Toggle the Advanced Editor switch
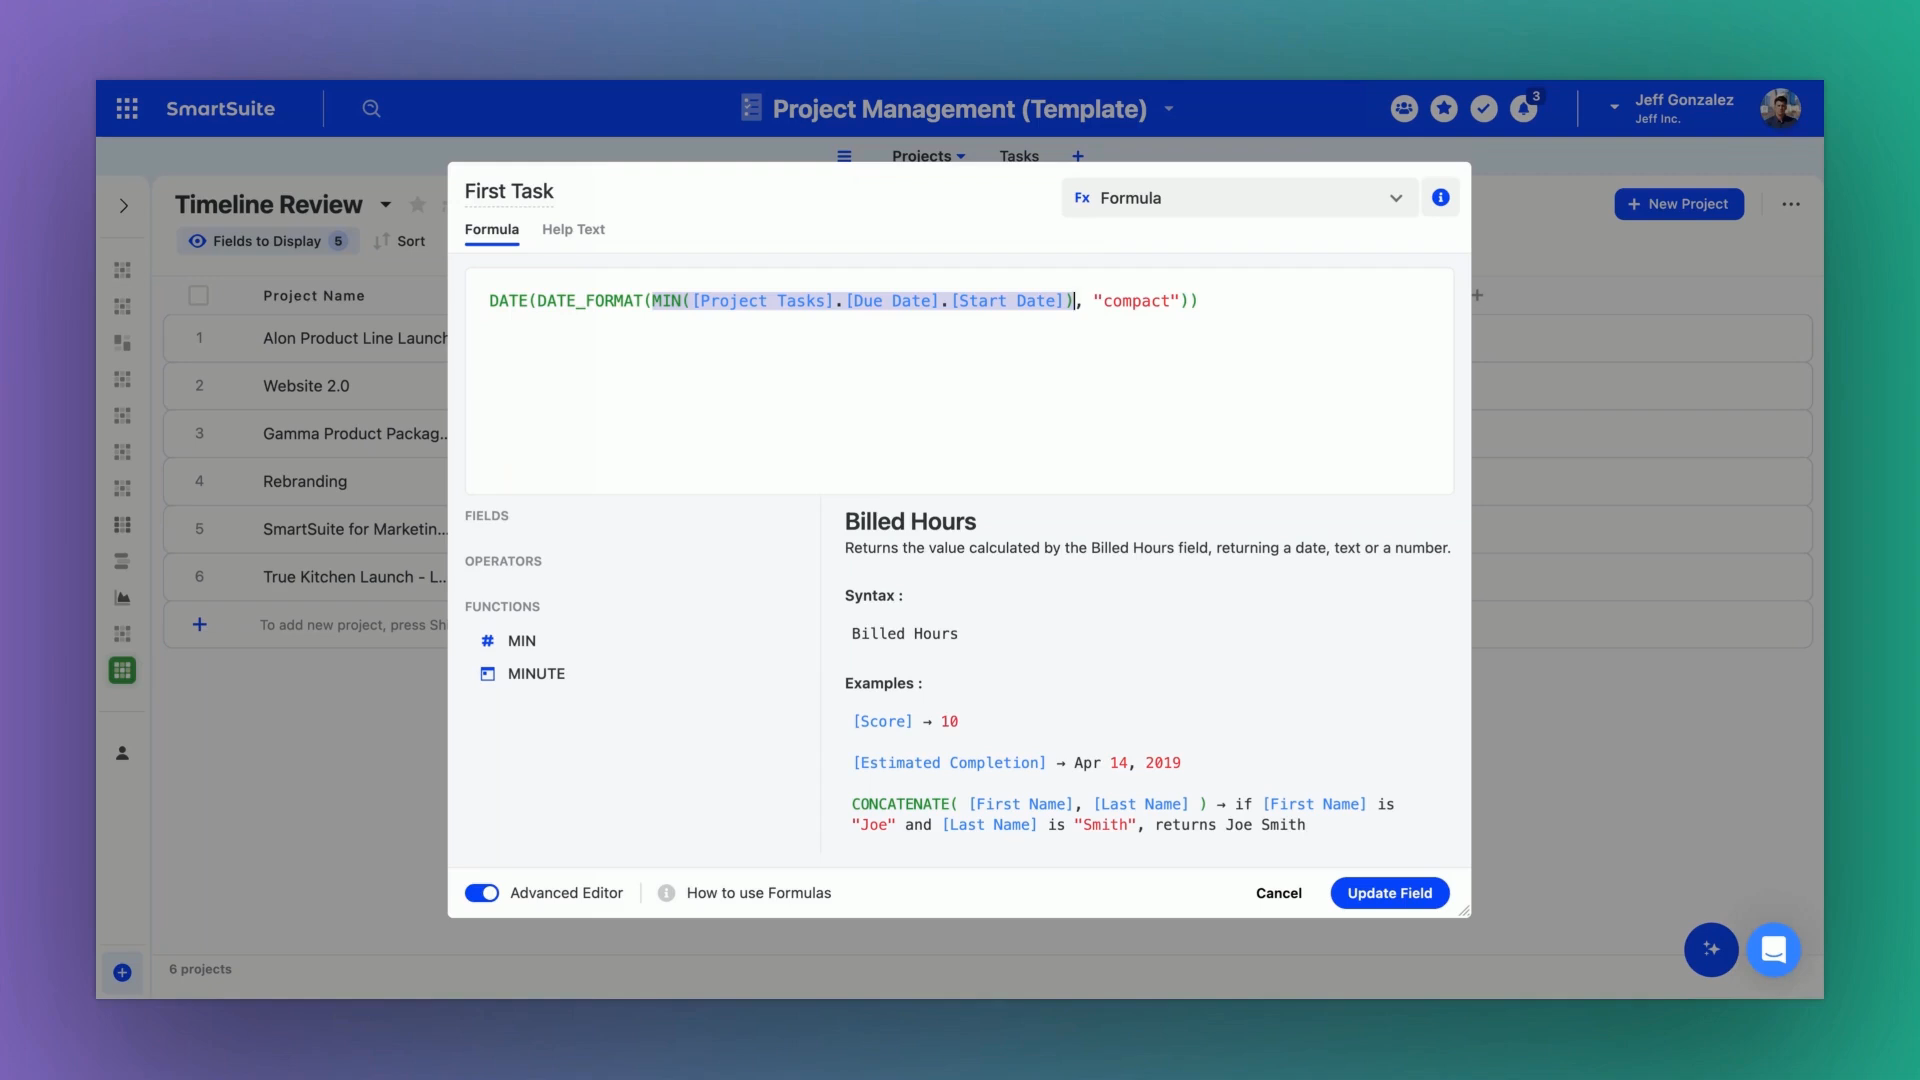 click(482, 893)
